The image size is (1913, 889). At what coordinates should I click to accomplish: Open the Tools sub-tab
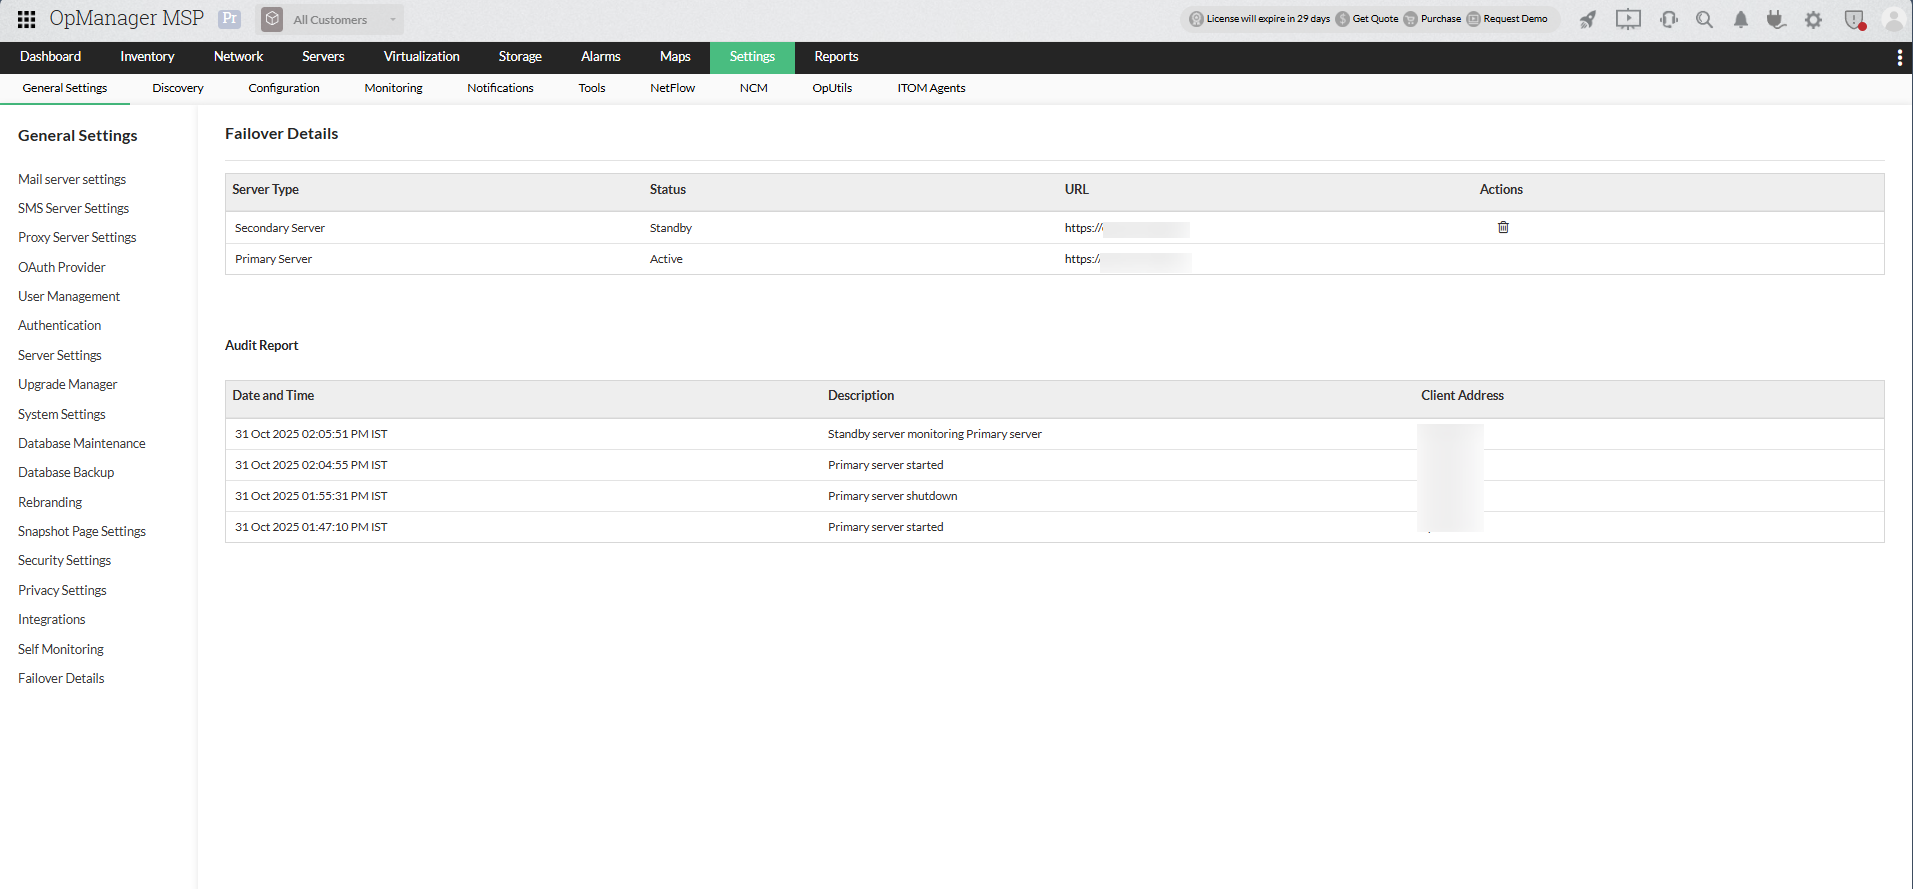click(592, 88)
